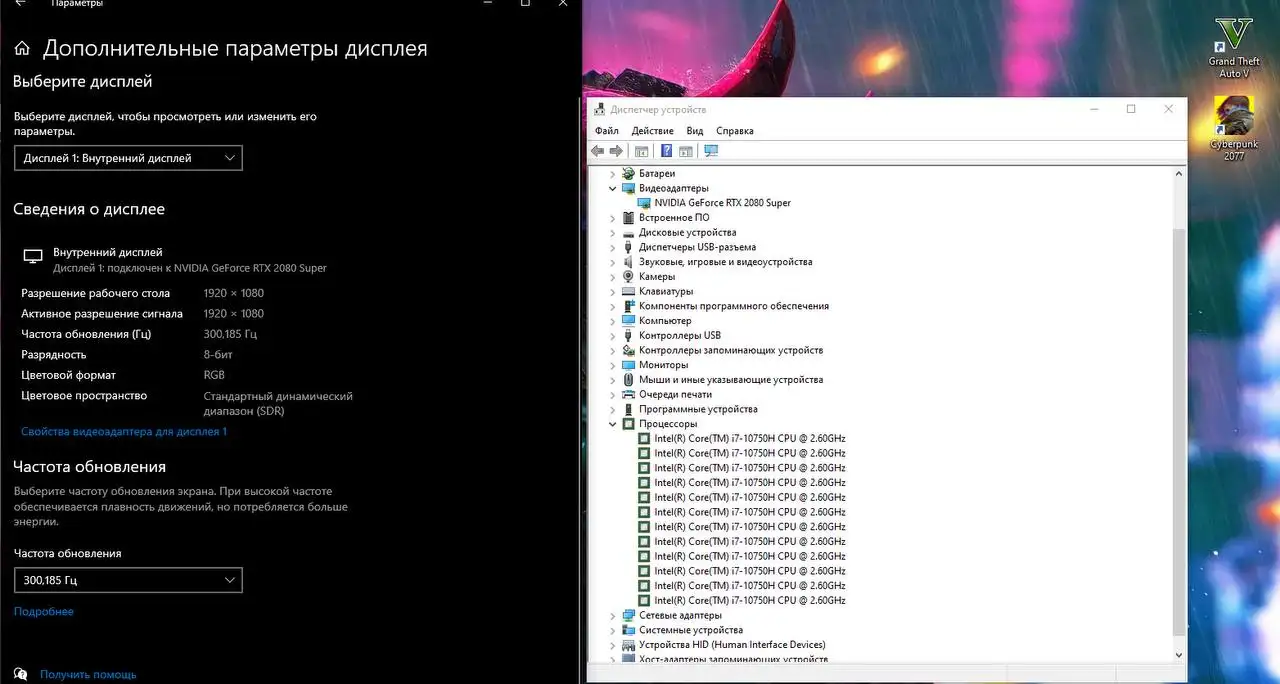Click the Подробнее link
Screen dimensions: 1280x684
point(43,610)
